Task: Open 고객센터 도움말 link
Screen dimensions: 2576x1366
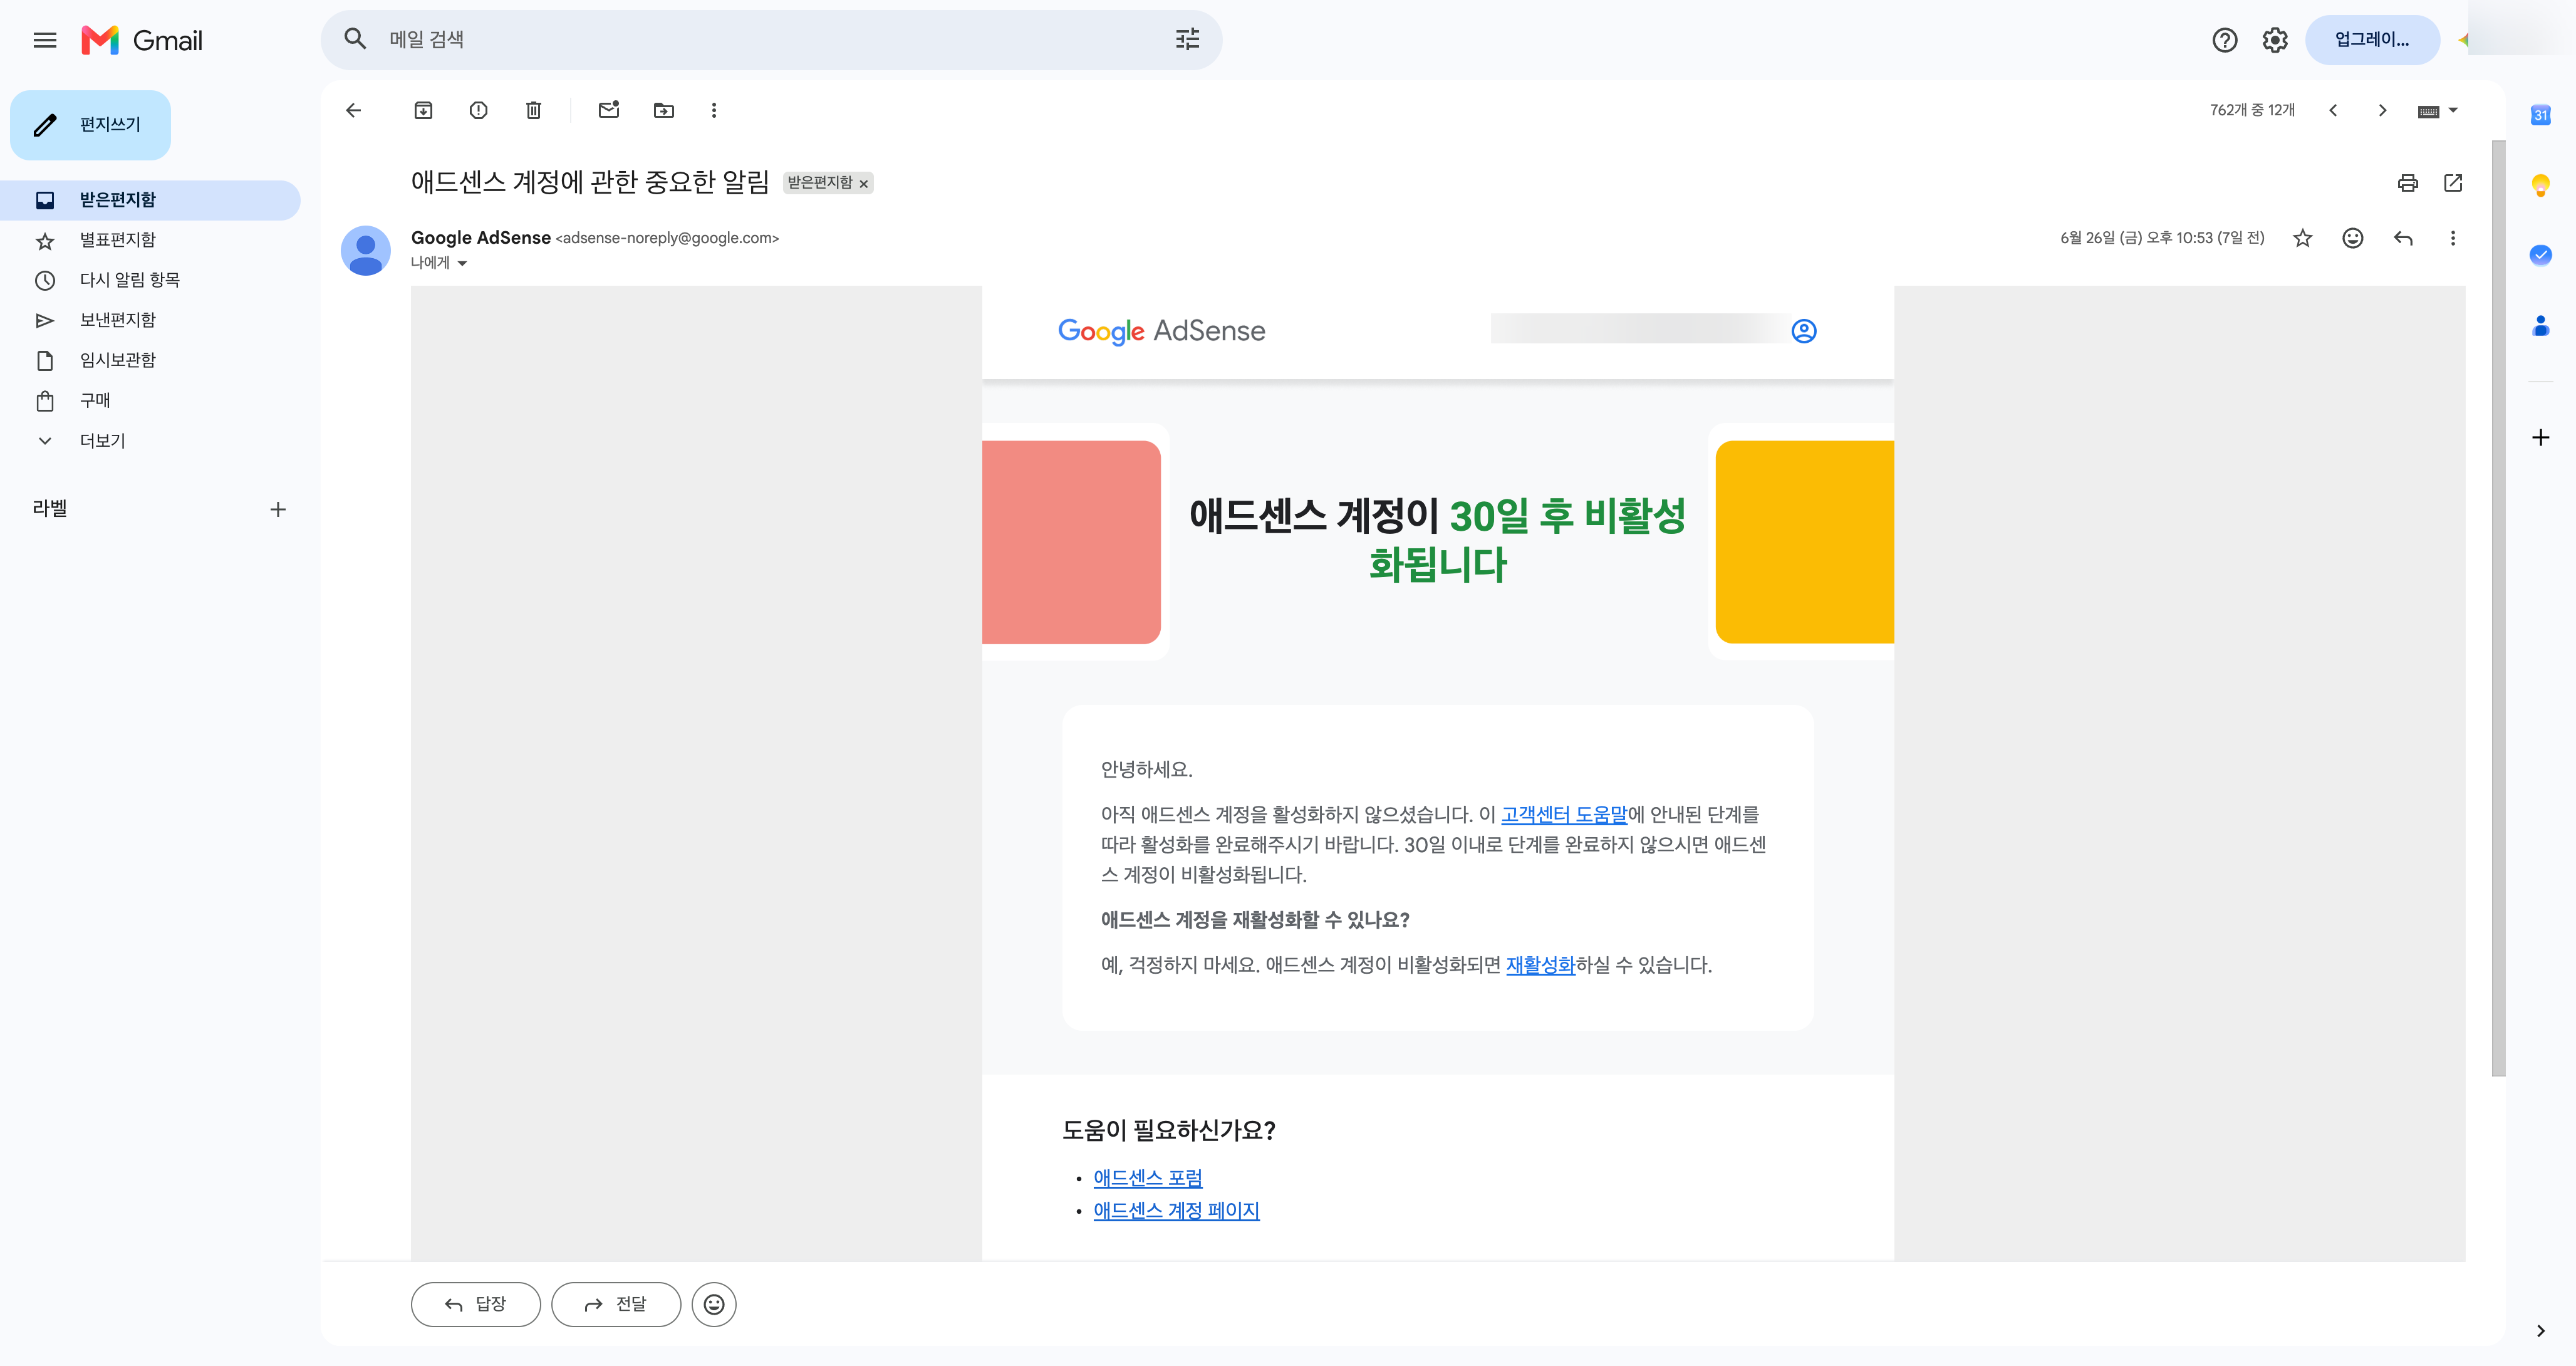Action: (x=1564, y=814)
